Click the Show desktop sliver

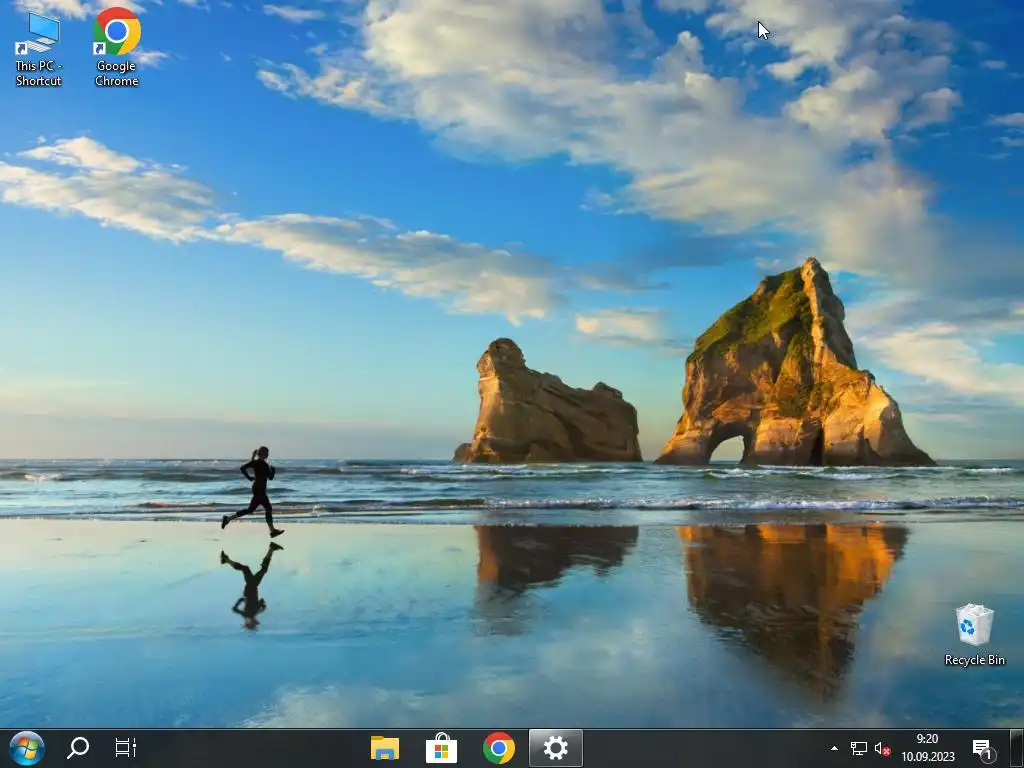1016,748
